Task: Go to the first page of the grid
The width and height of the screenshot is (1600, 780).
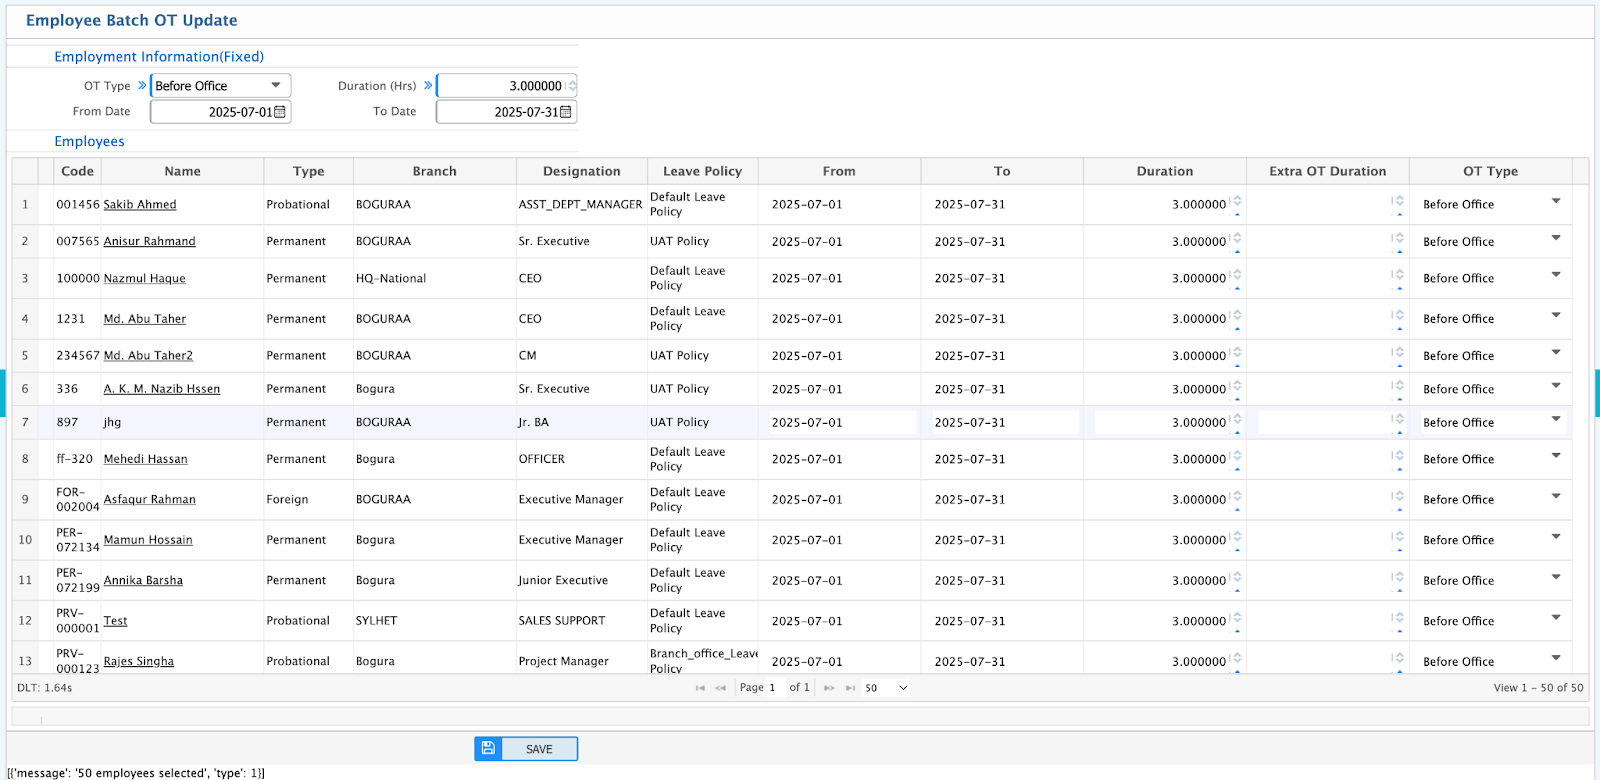Action: [x=700, y=688]
